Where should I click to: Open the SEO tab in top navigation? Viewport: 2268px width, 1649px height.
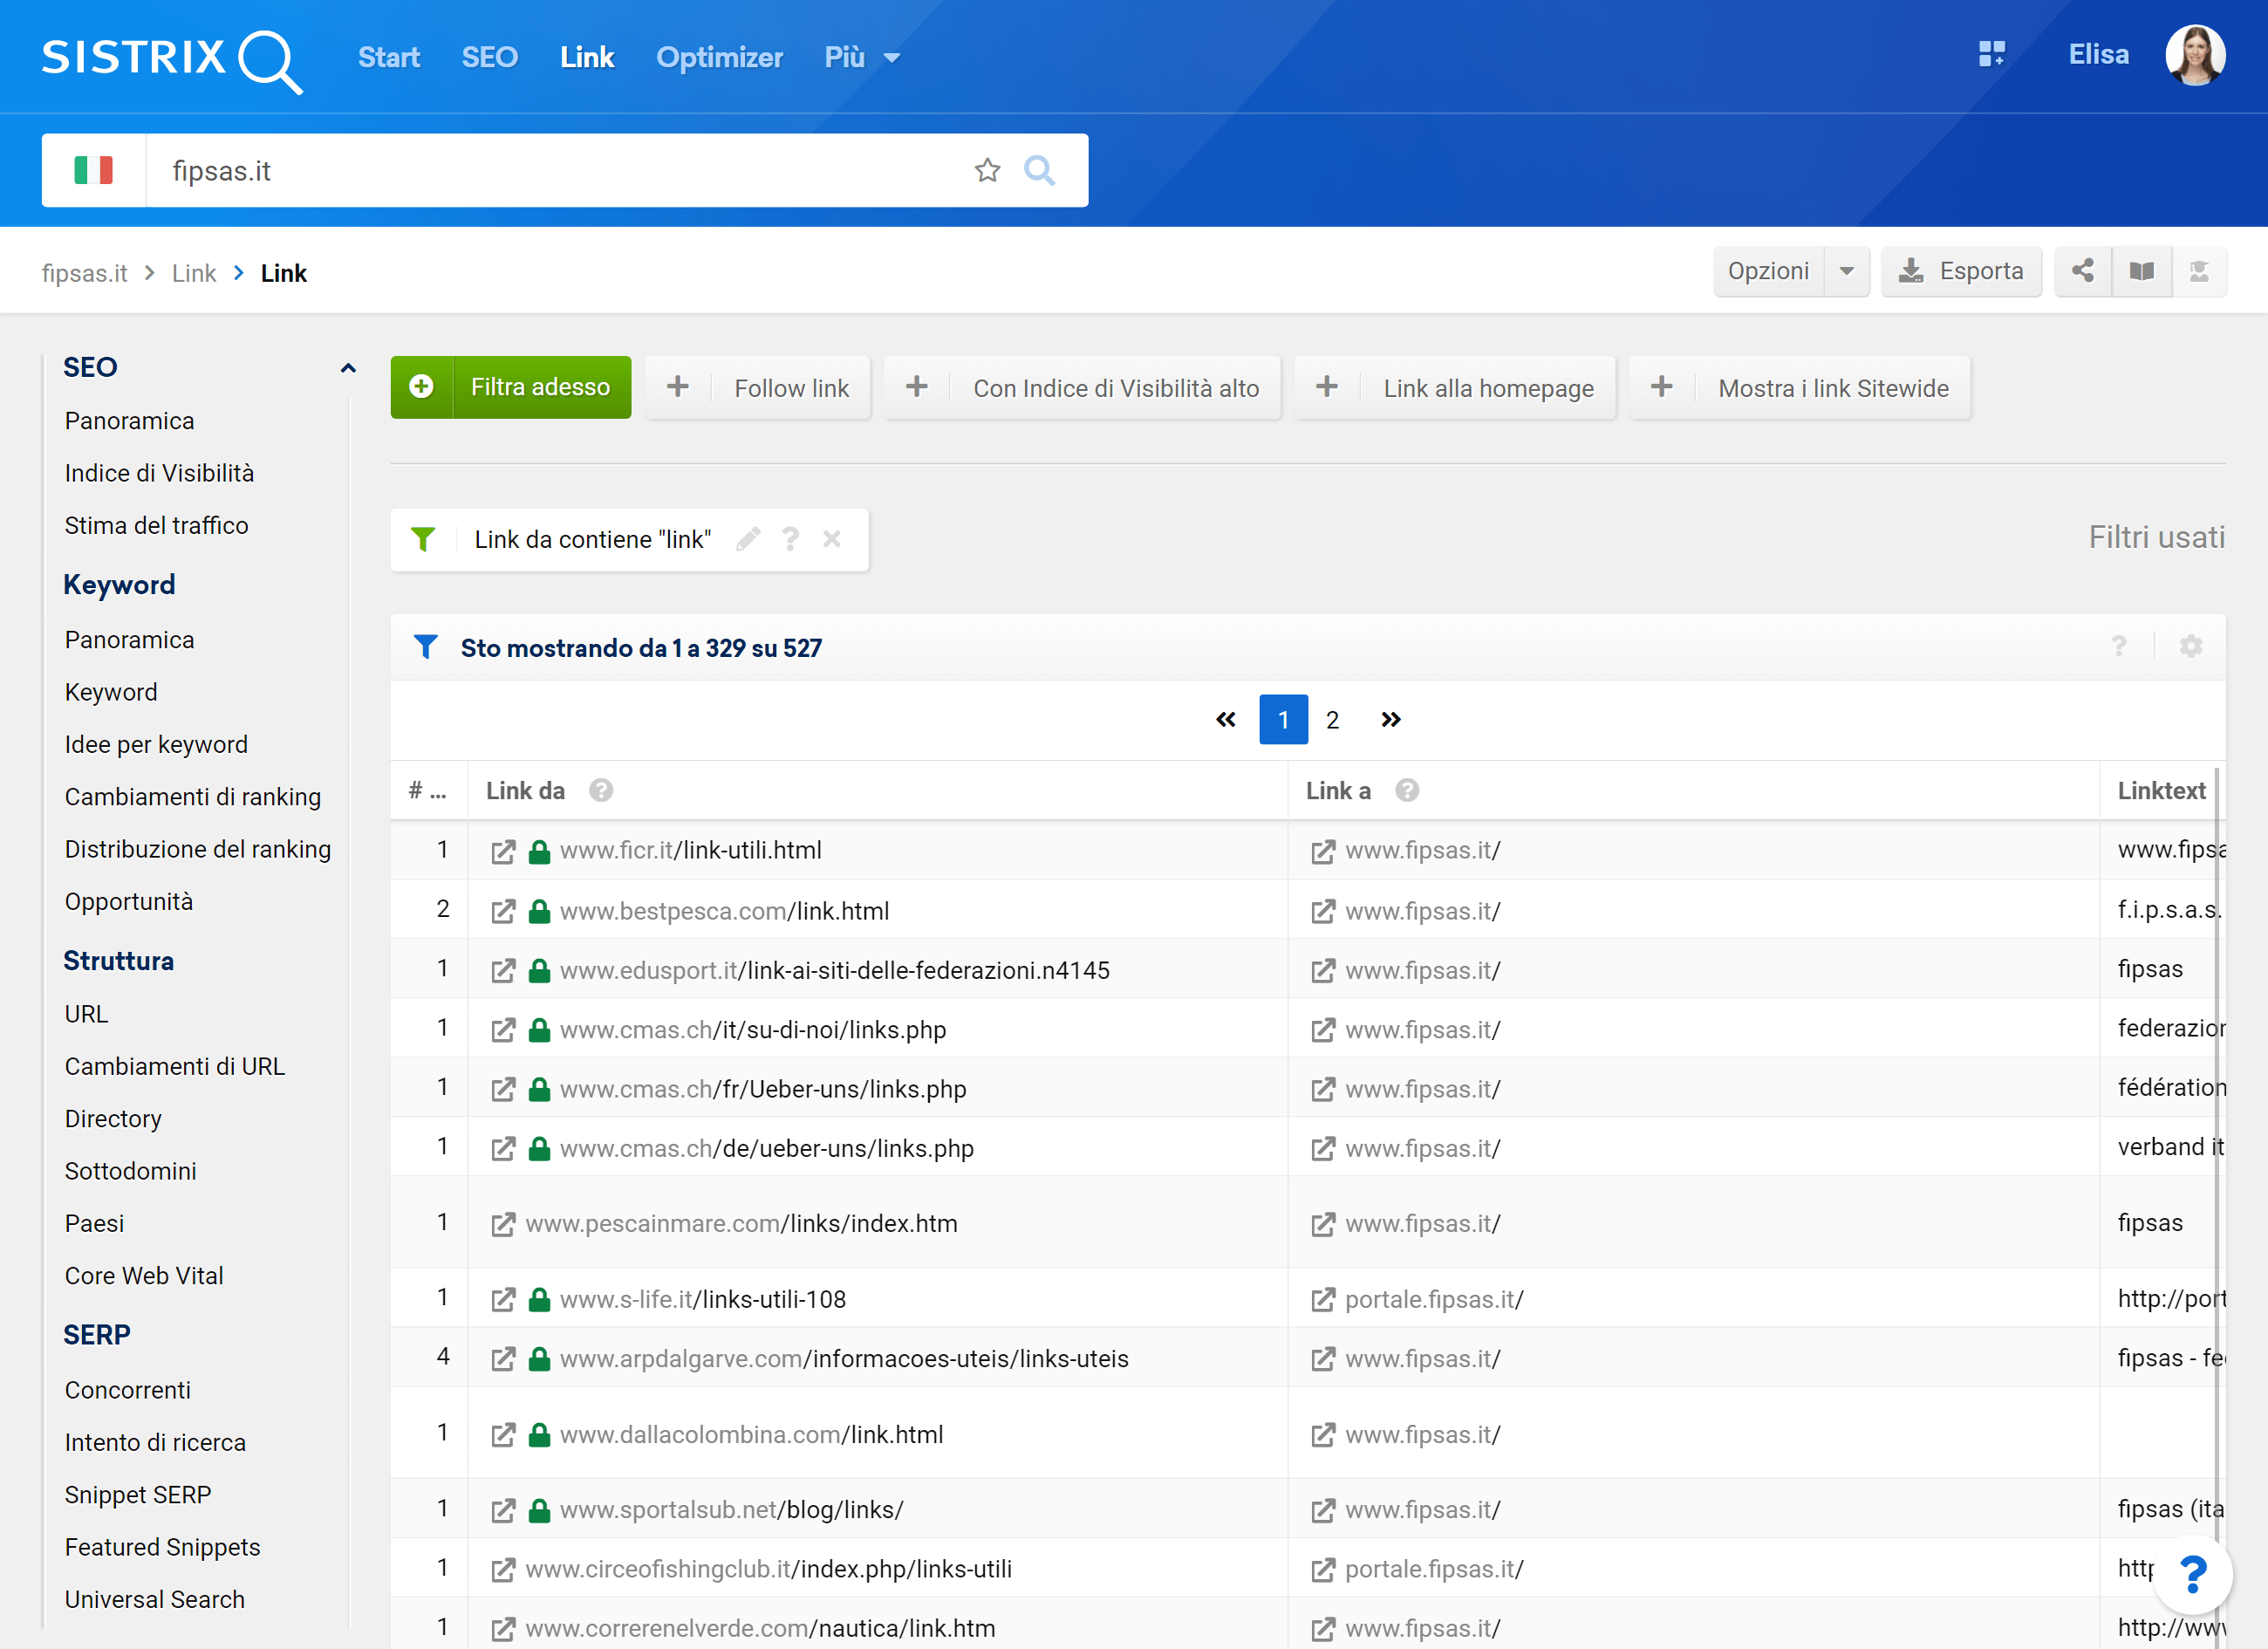[x=490, y=57]
